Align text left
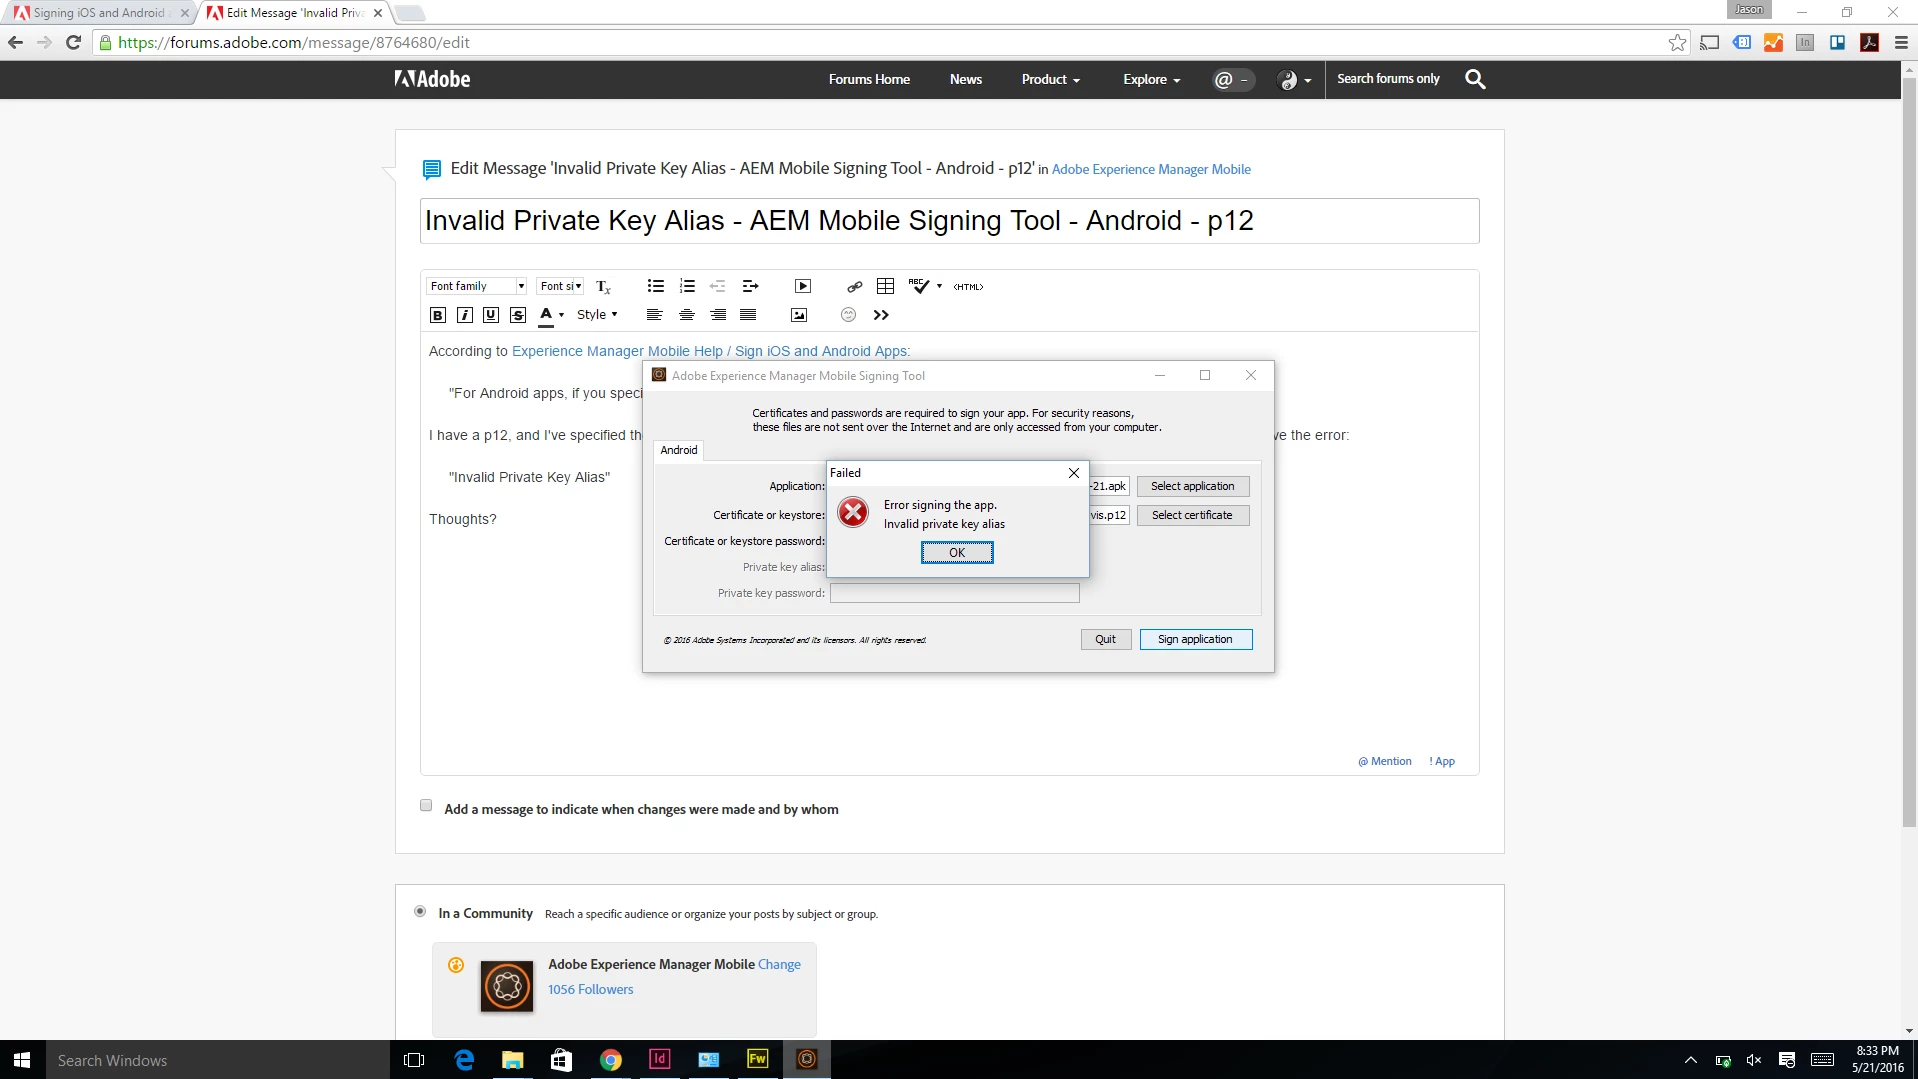This screenshot has width=1918, height=1079. coord(655,315)
